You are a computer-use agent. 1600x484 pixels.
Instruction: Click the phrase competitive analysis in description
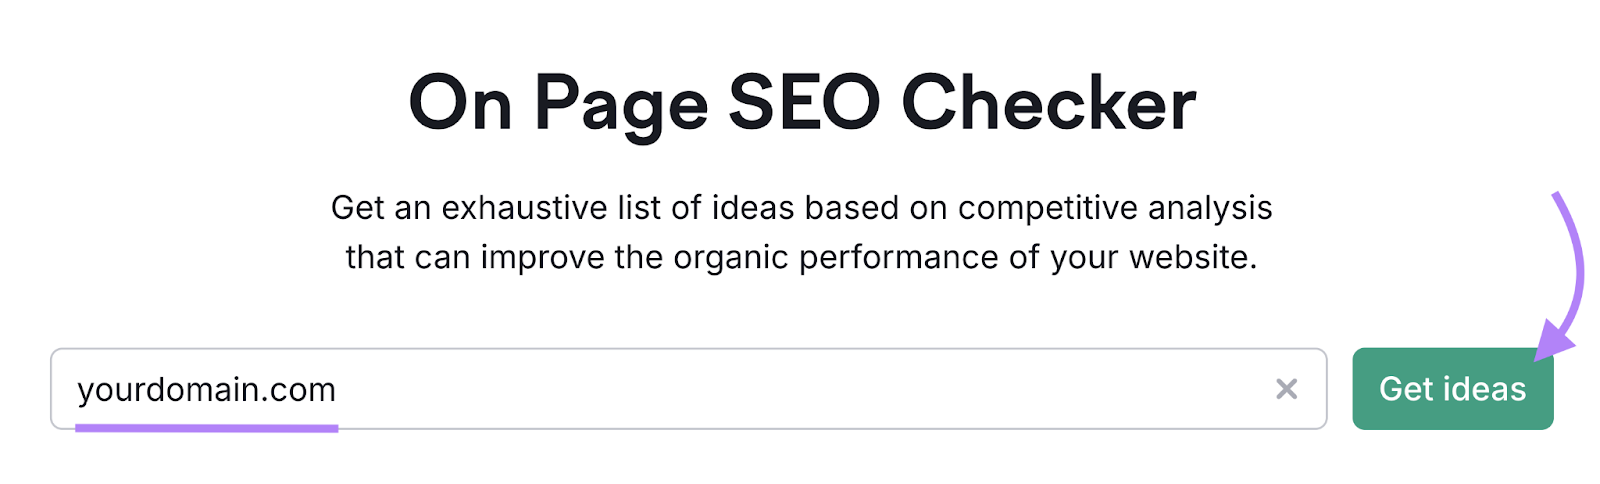pos(1115,208)
